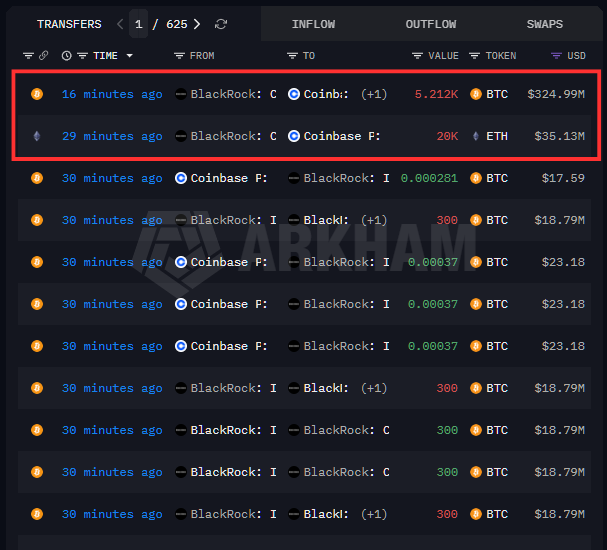Image resolution: width=607 pixels, height=550 pixels.
Task: Select BTC token label in 0.000281 row
Action: [x=497, y=178]
